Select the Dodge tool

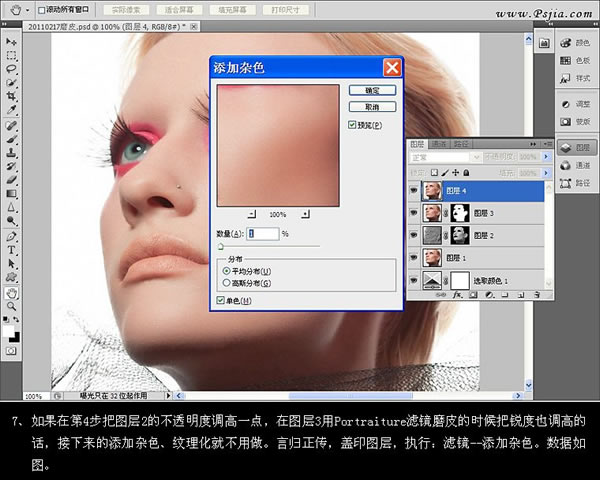point(11,220)
